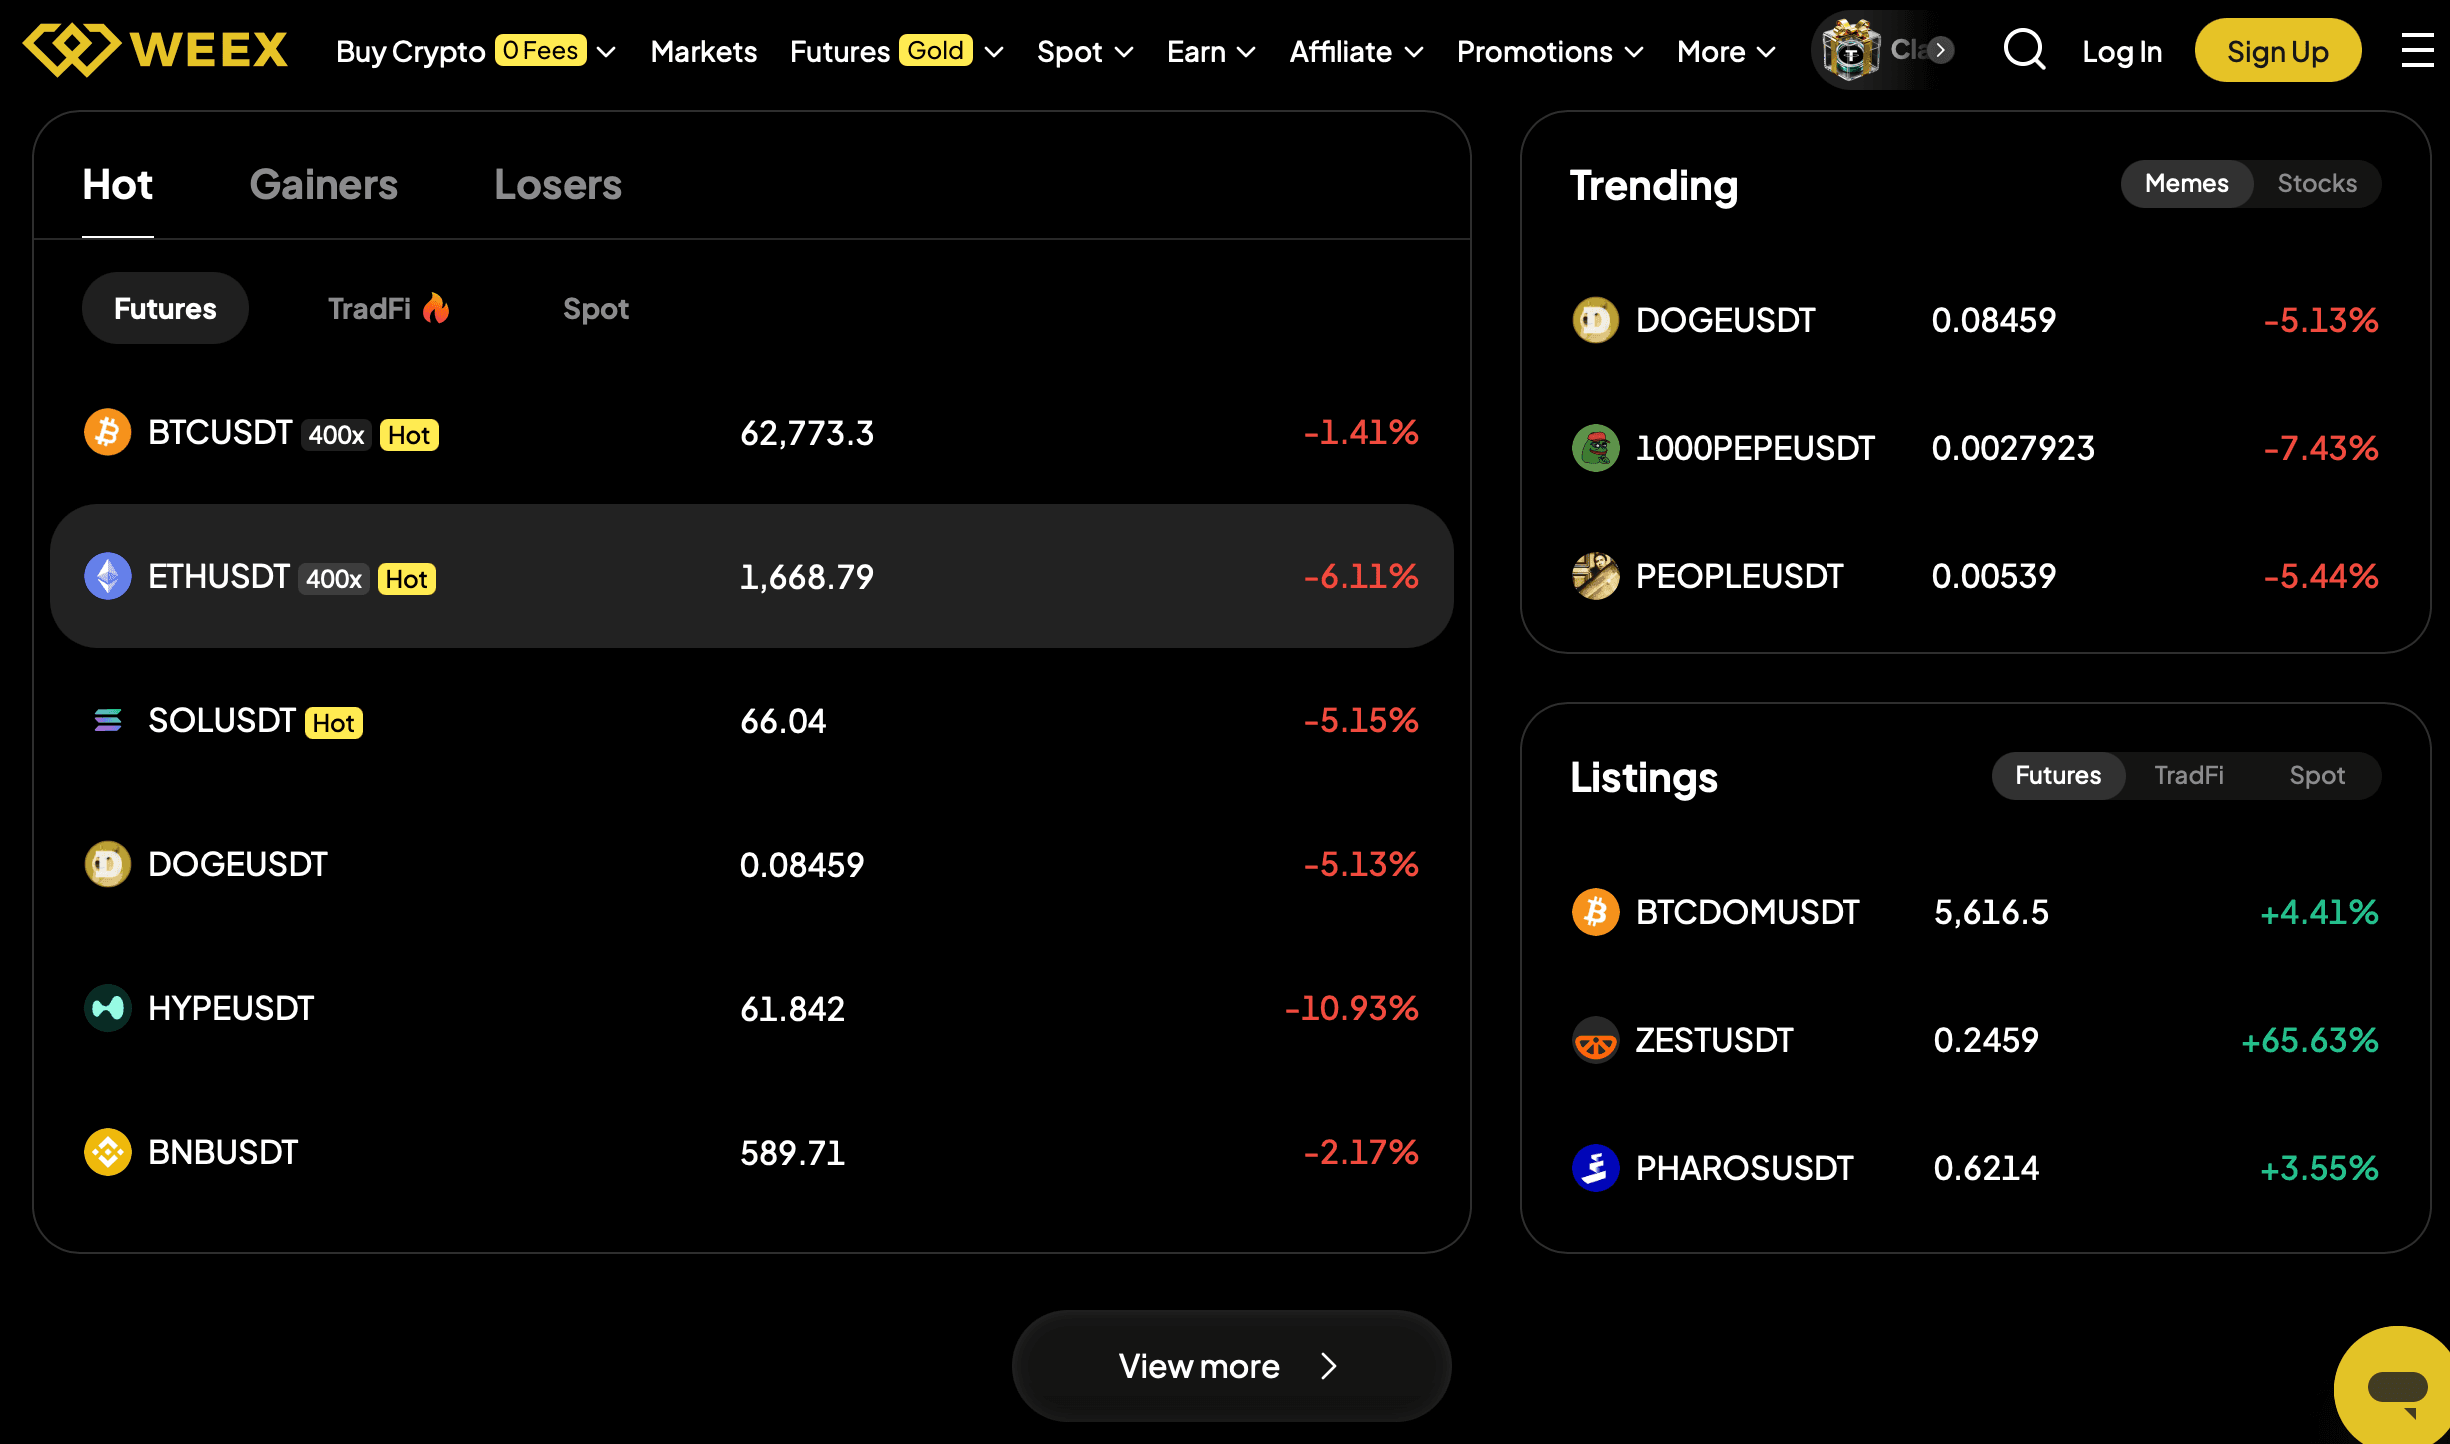Click the Trending panel heading
Screen dimensions: 2450x1444
pos(1654,186)
